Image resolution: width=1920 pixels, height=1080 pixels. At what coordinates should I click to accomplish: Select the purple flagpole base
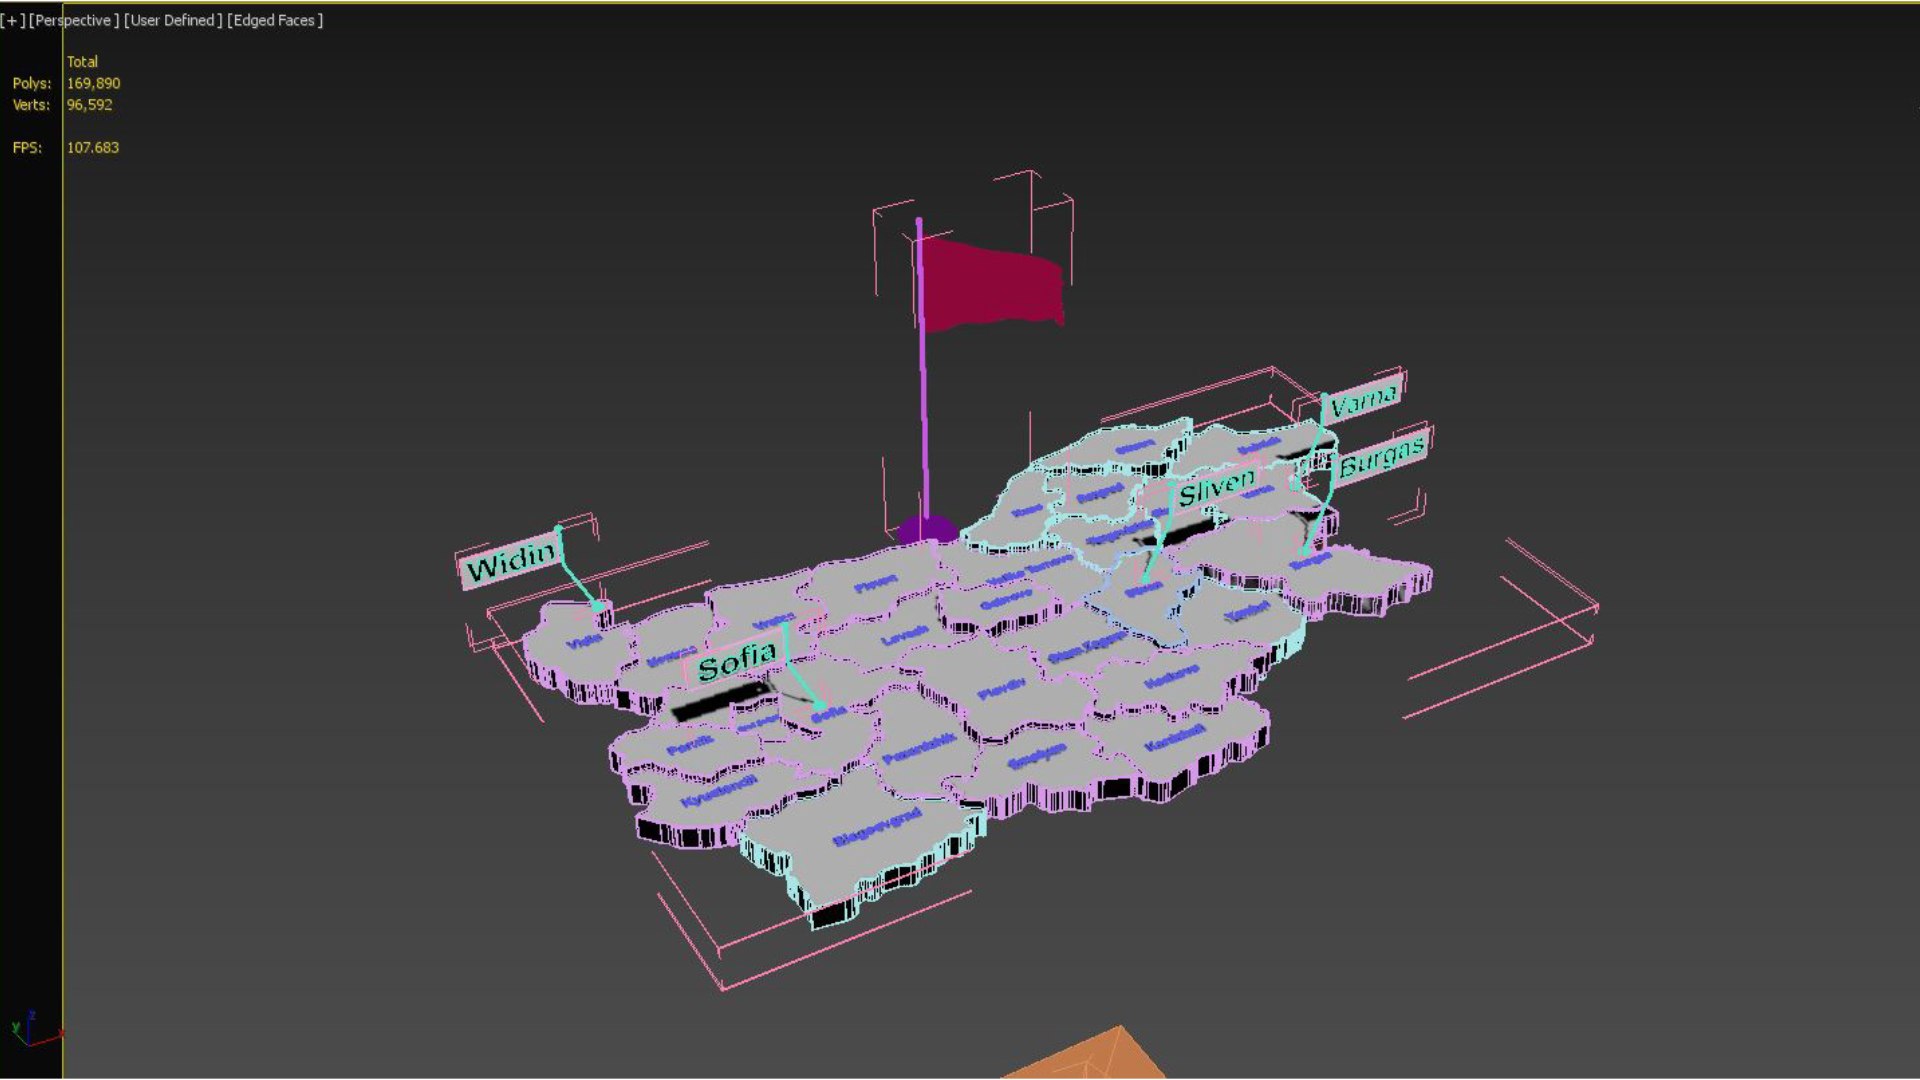926,529
